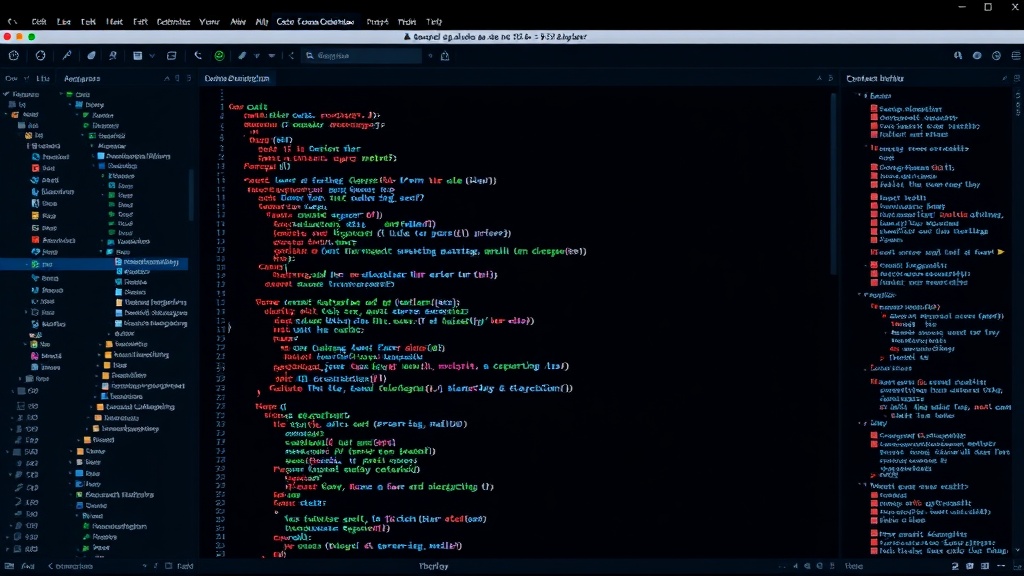This screenshot has height=576, width=1024.
Task: Toggle the square checkbox in the status bar's left area
Action: [x=168, y=566]
